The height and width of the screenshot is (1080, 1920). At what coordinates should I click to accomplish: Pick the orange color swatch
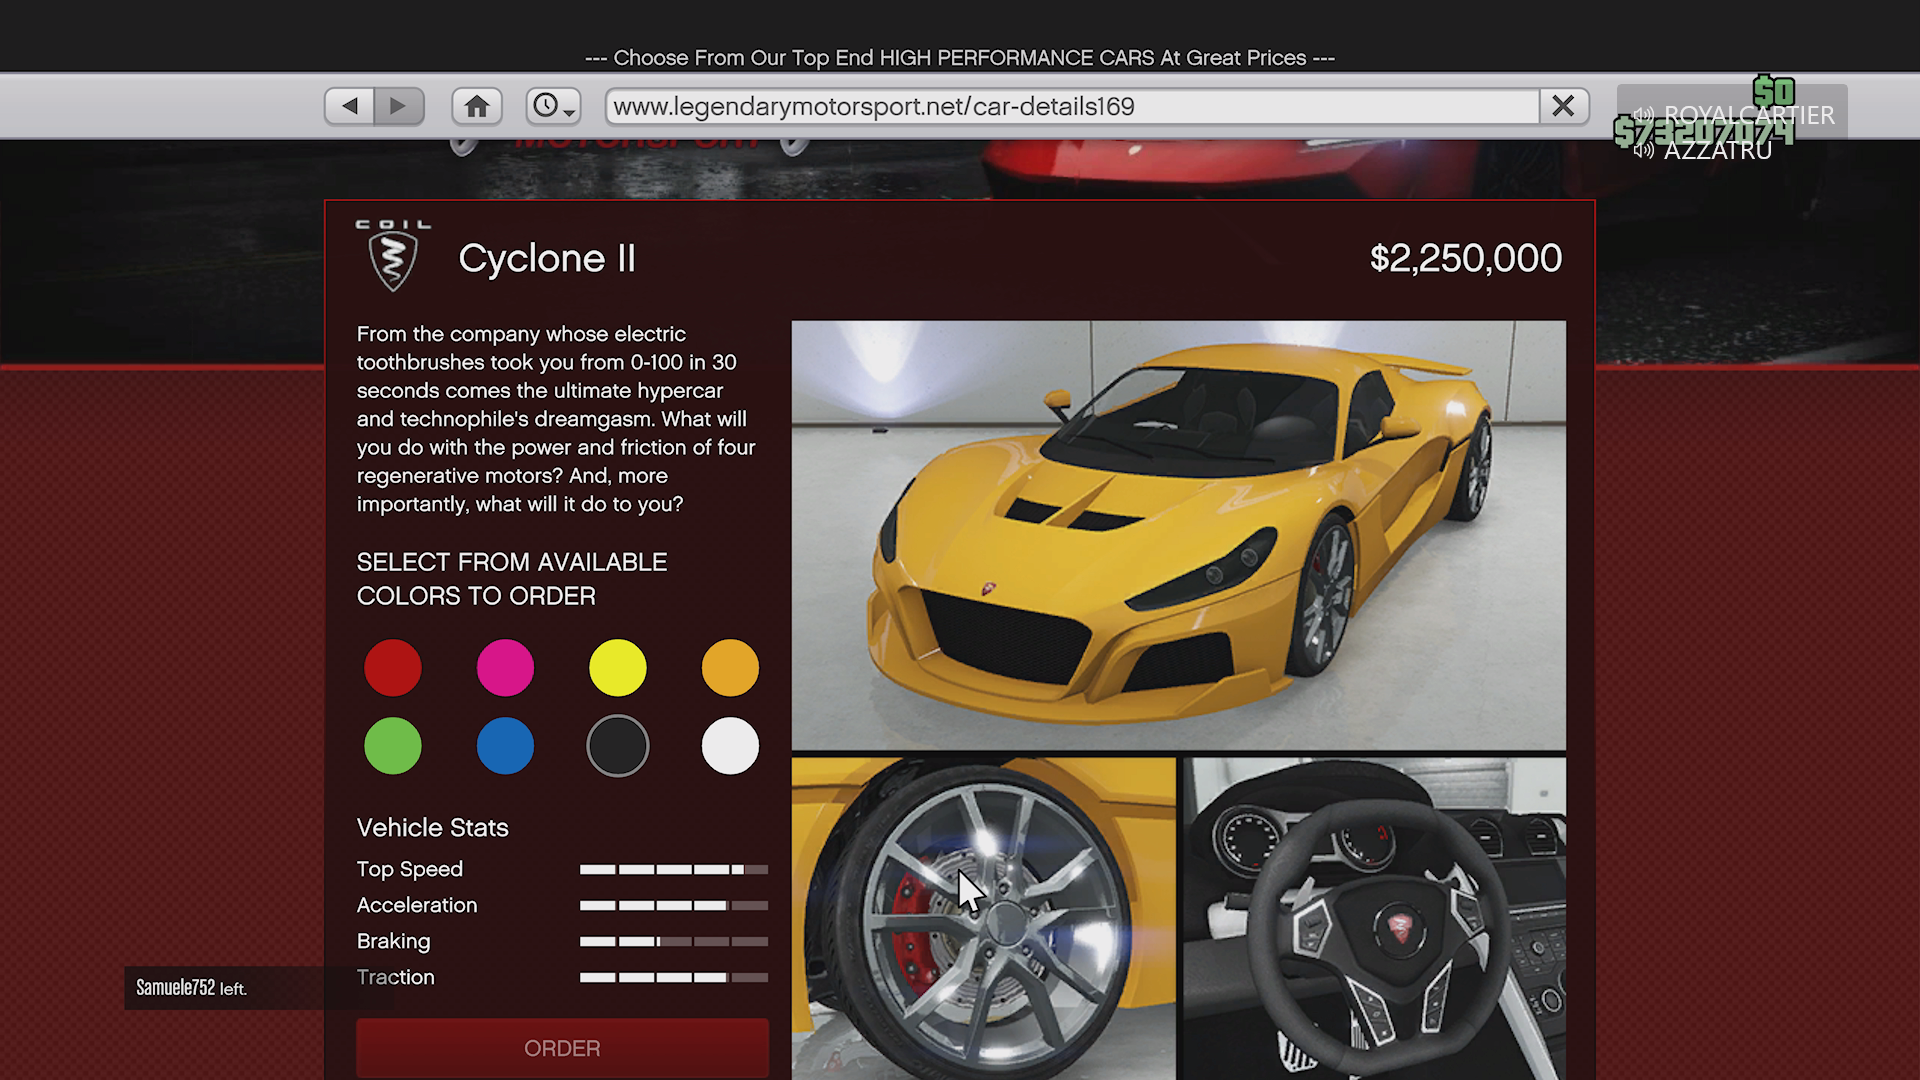point(730,668)
